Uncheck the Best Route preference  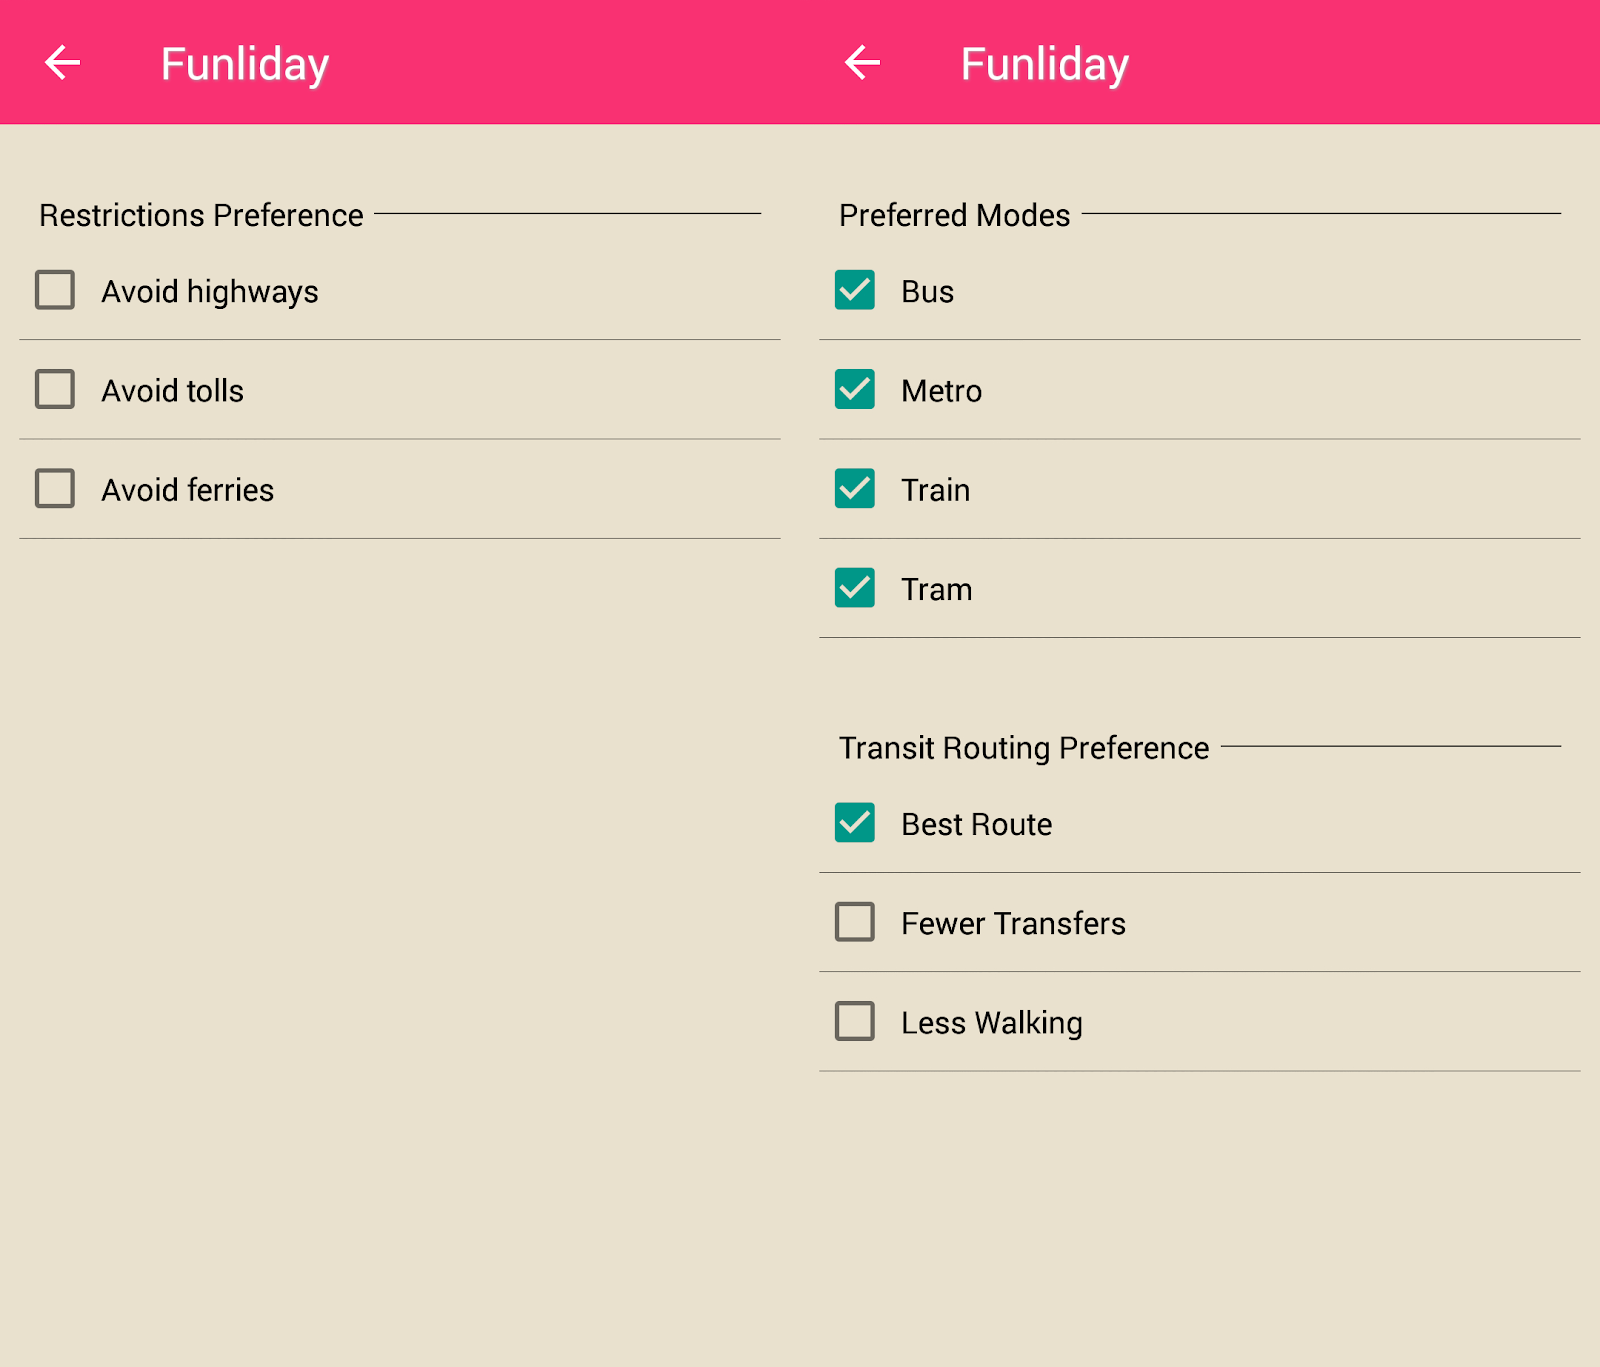(855, 823)
